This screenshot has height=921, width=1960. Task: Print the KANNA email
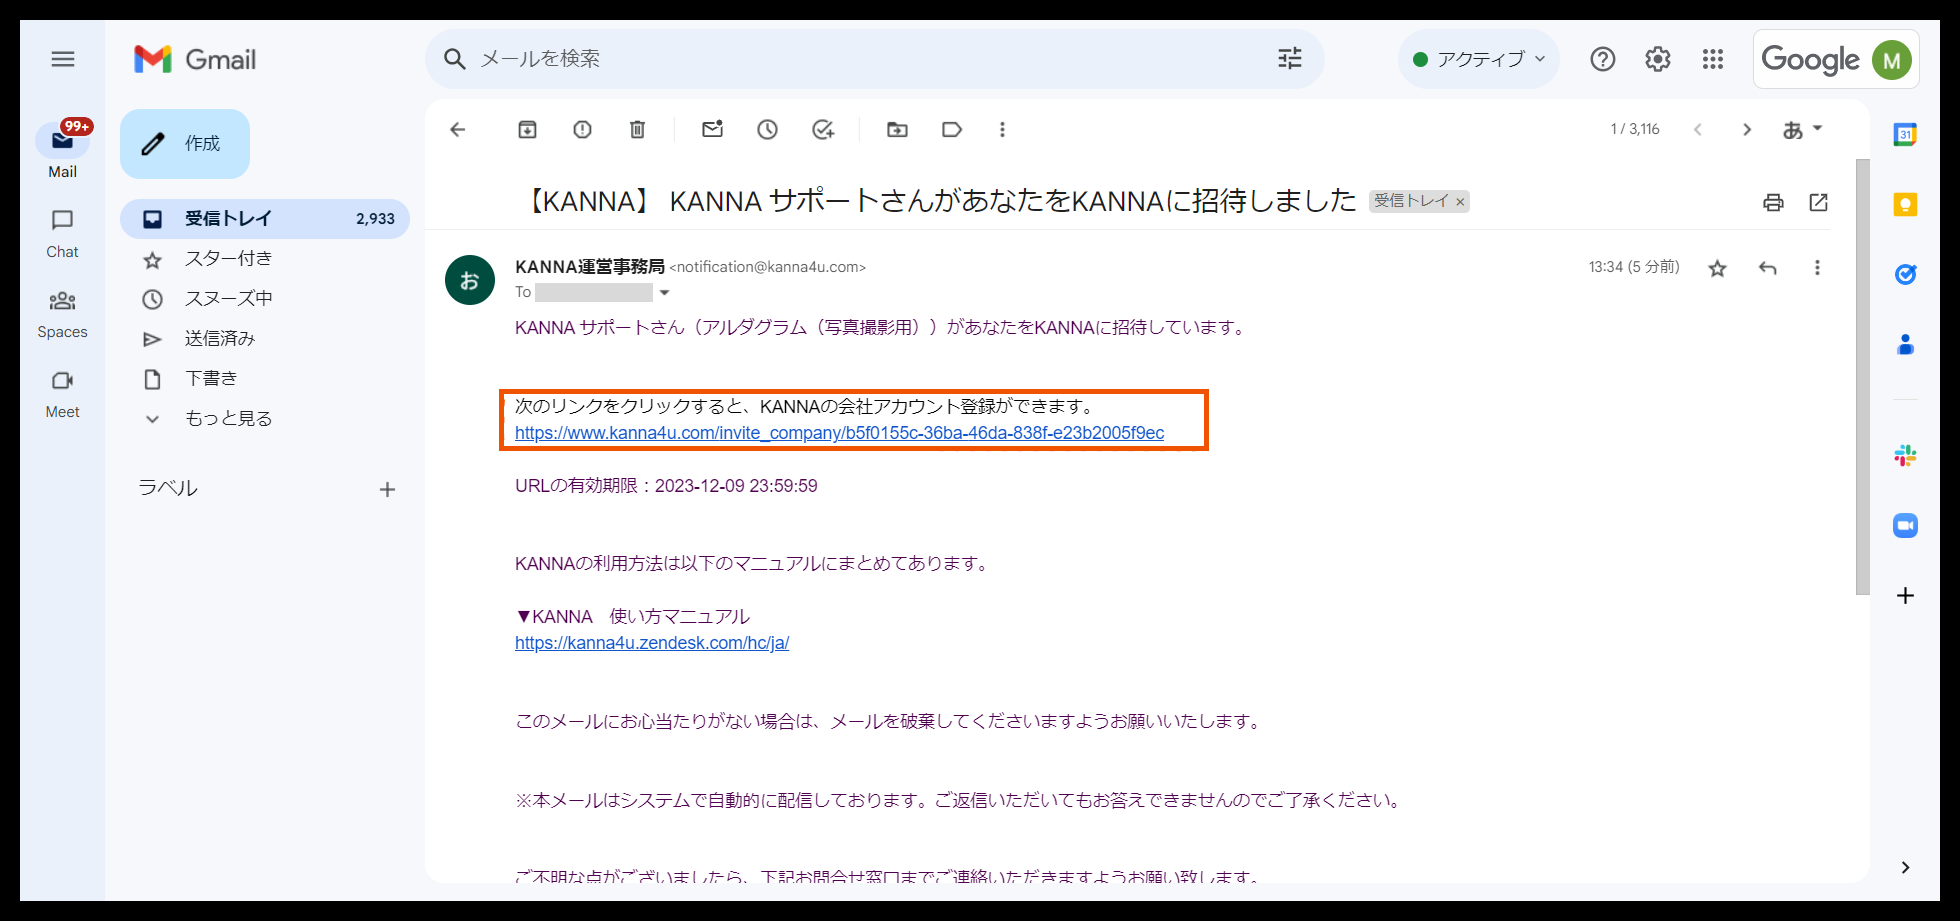tap(1773, 202)
